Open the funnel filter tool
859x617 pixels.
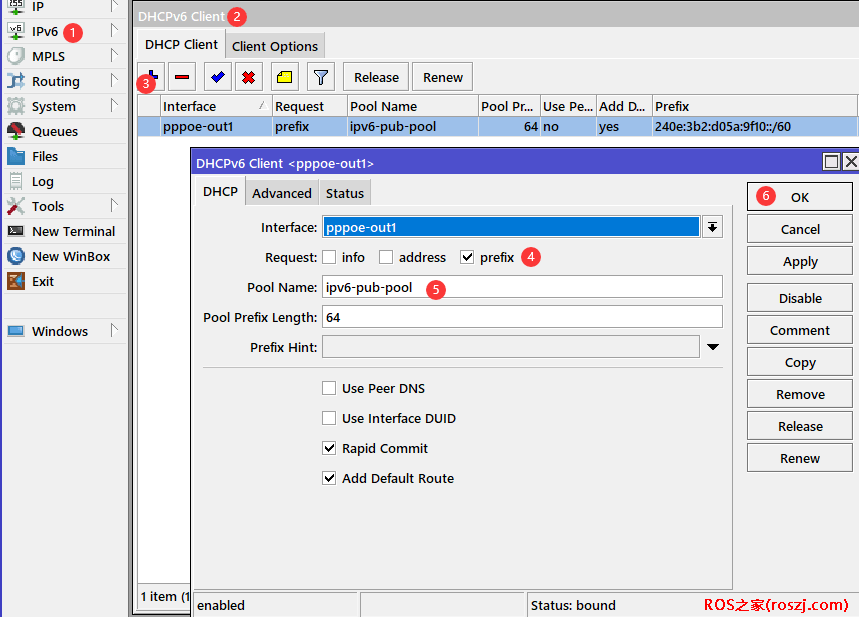click(x=320, y=77)
